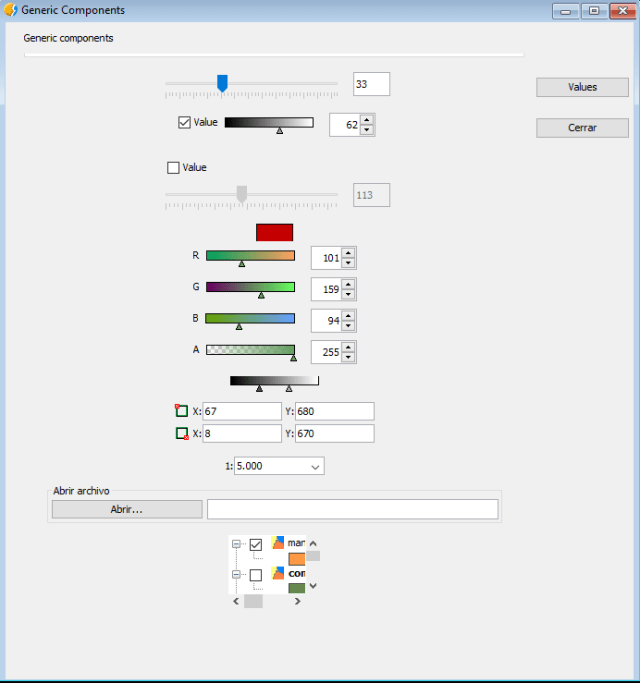640x683 pixels.
Task: Increase the B value 94
Action: 348,316
